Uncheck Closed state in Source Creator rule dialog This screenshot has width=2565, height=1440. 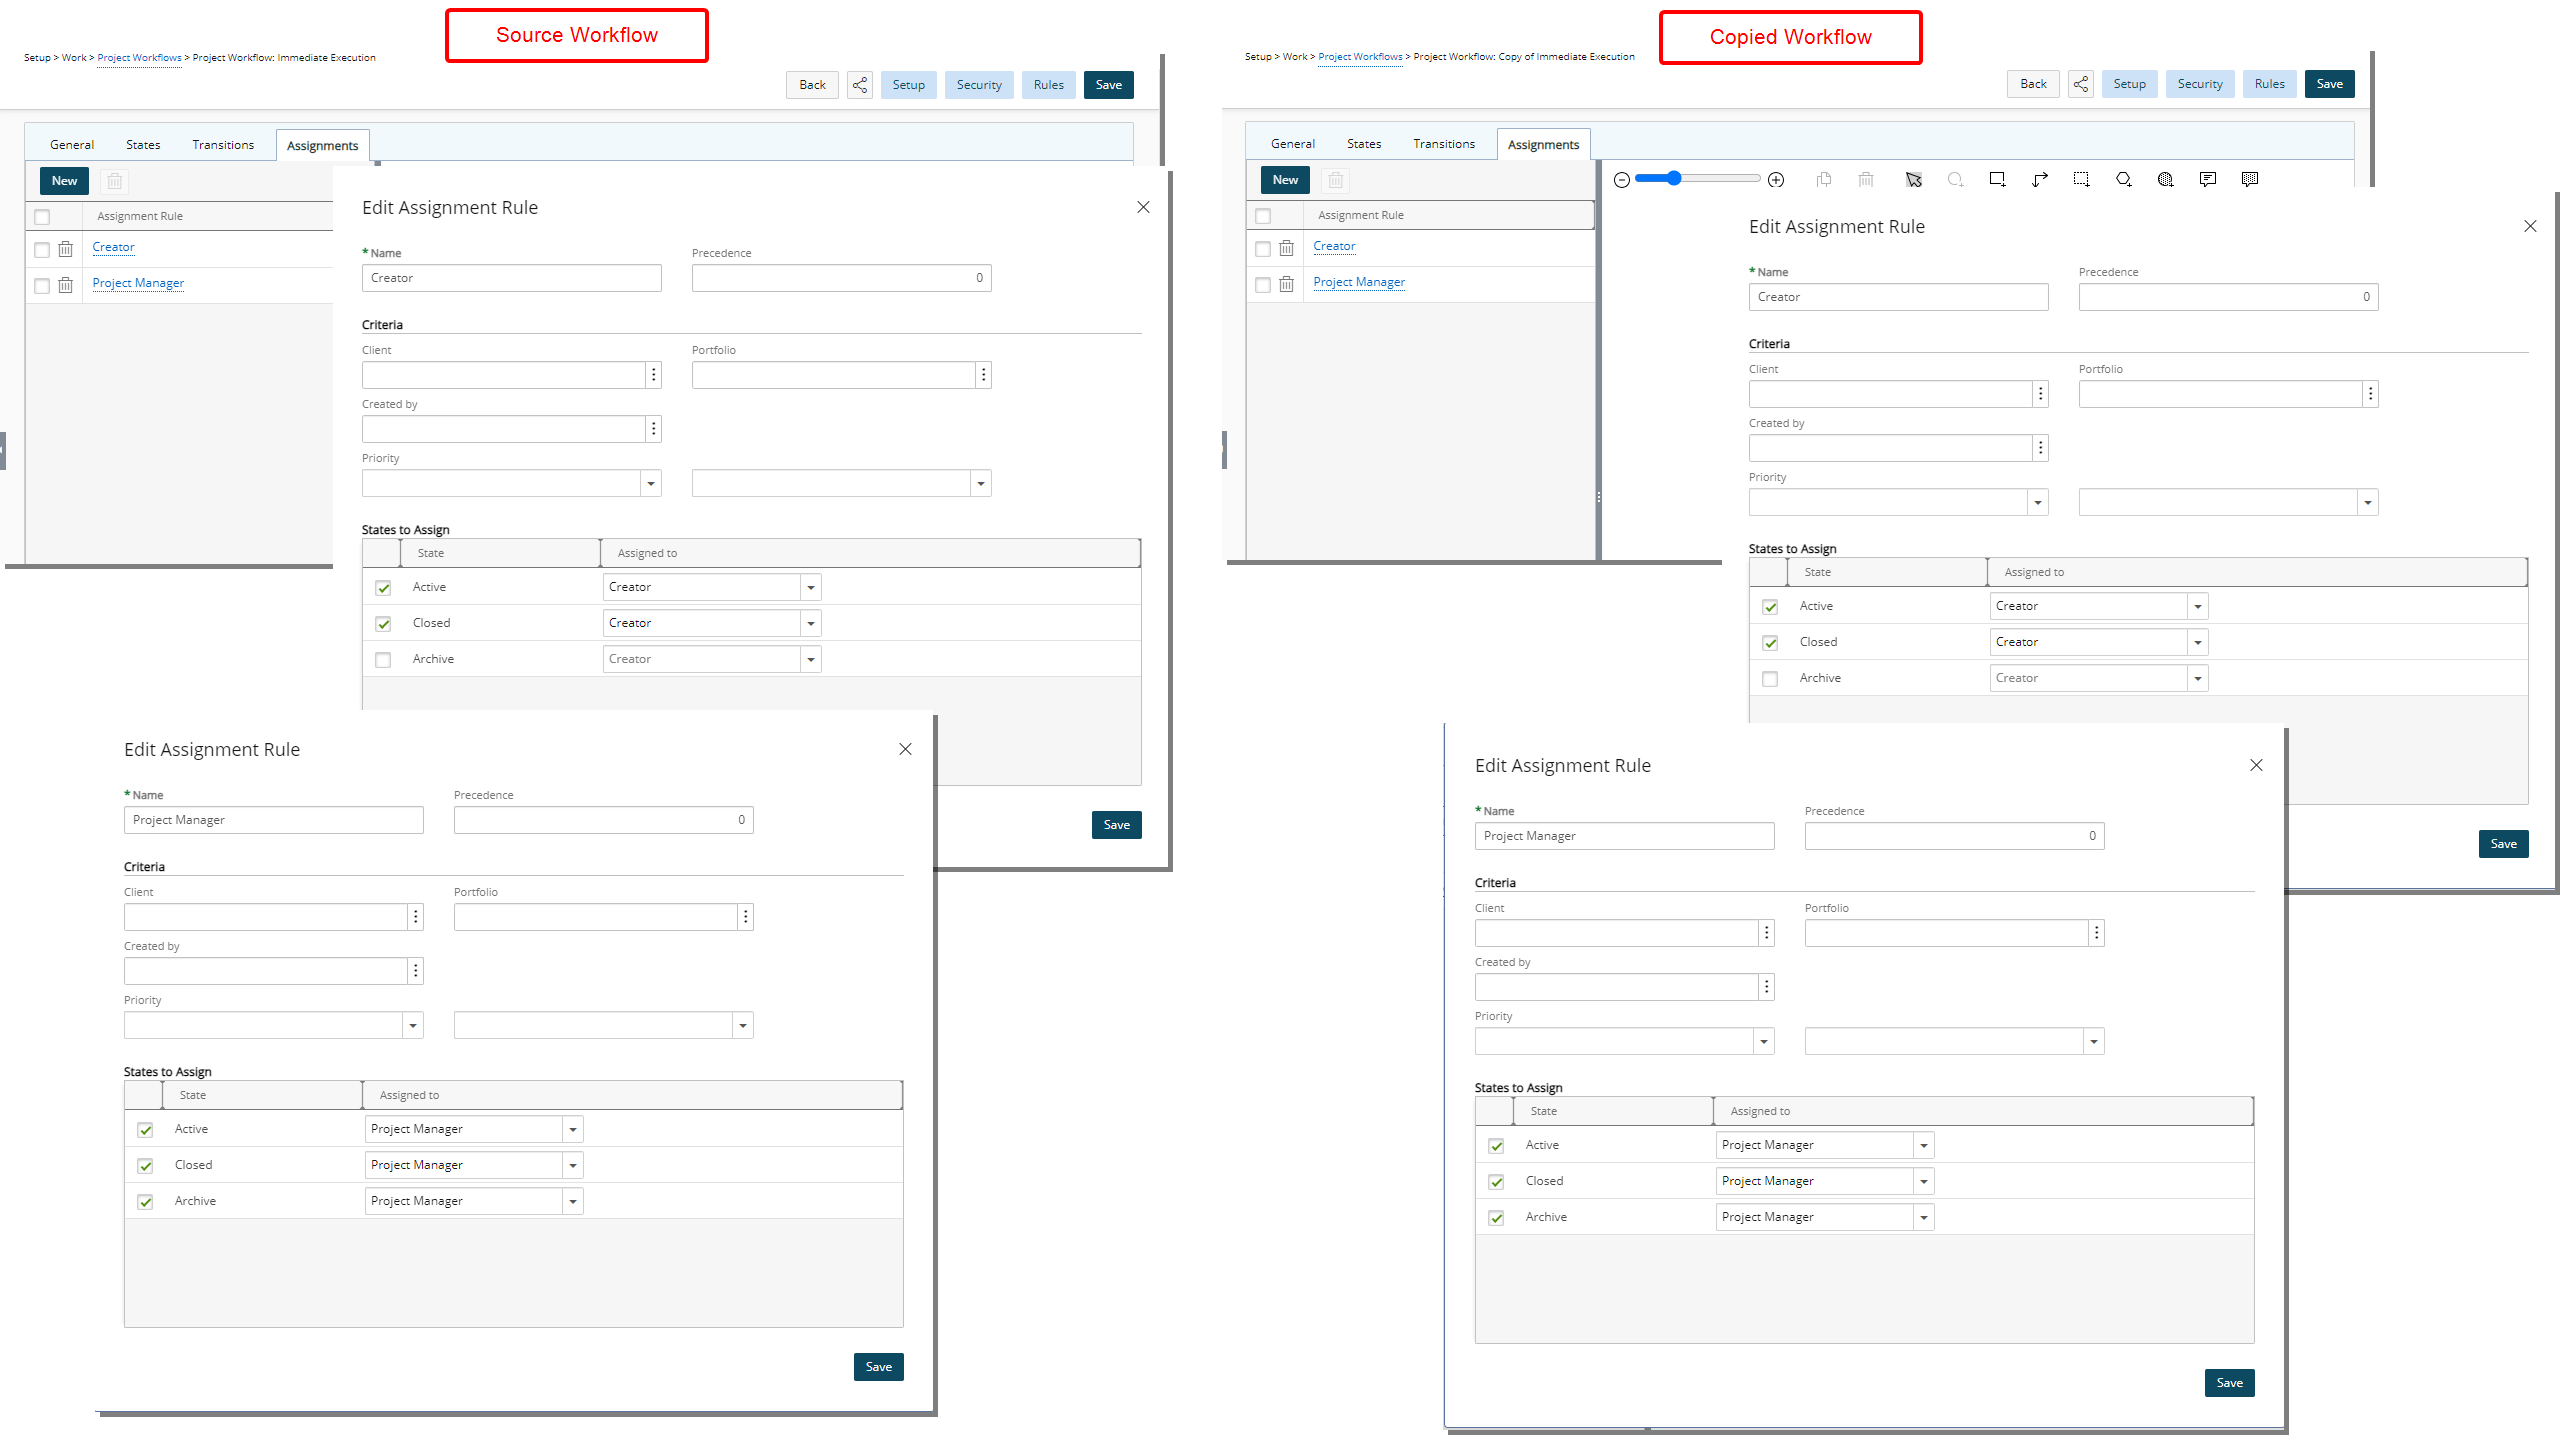383,624
